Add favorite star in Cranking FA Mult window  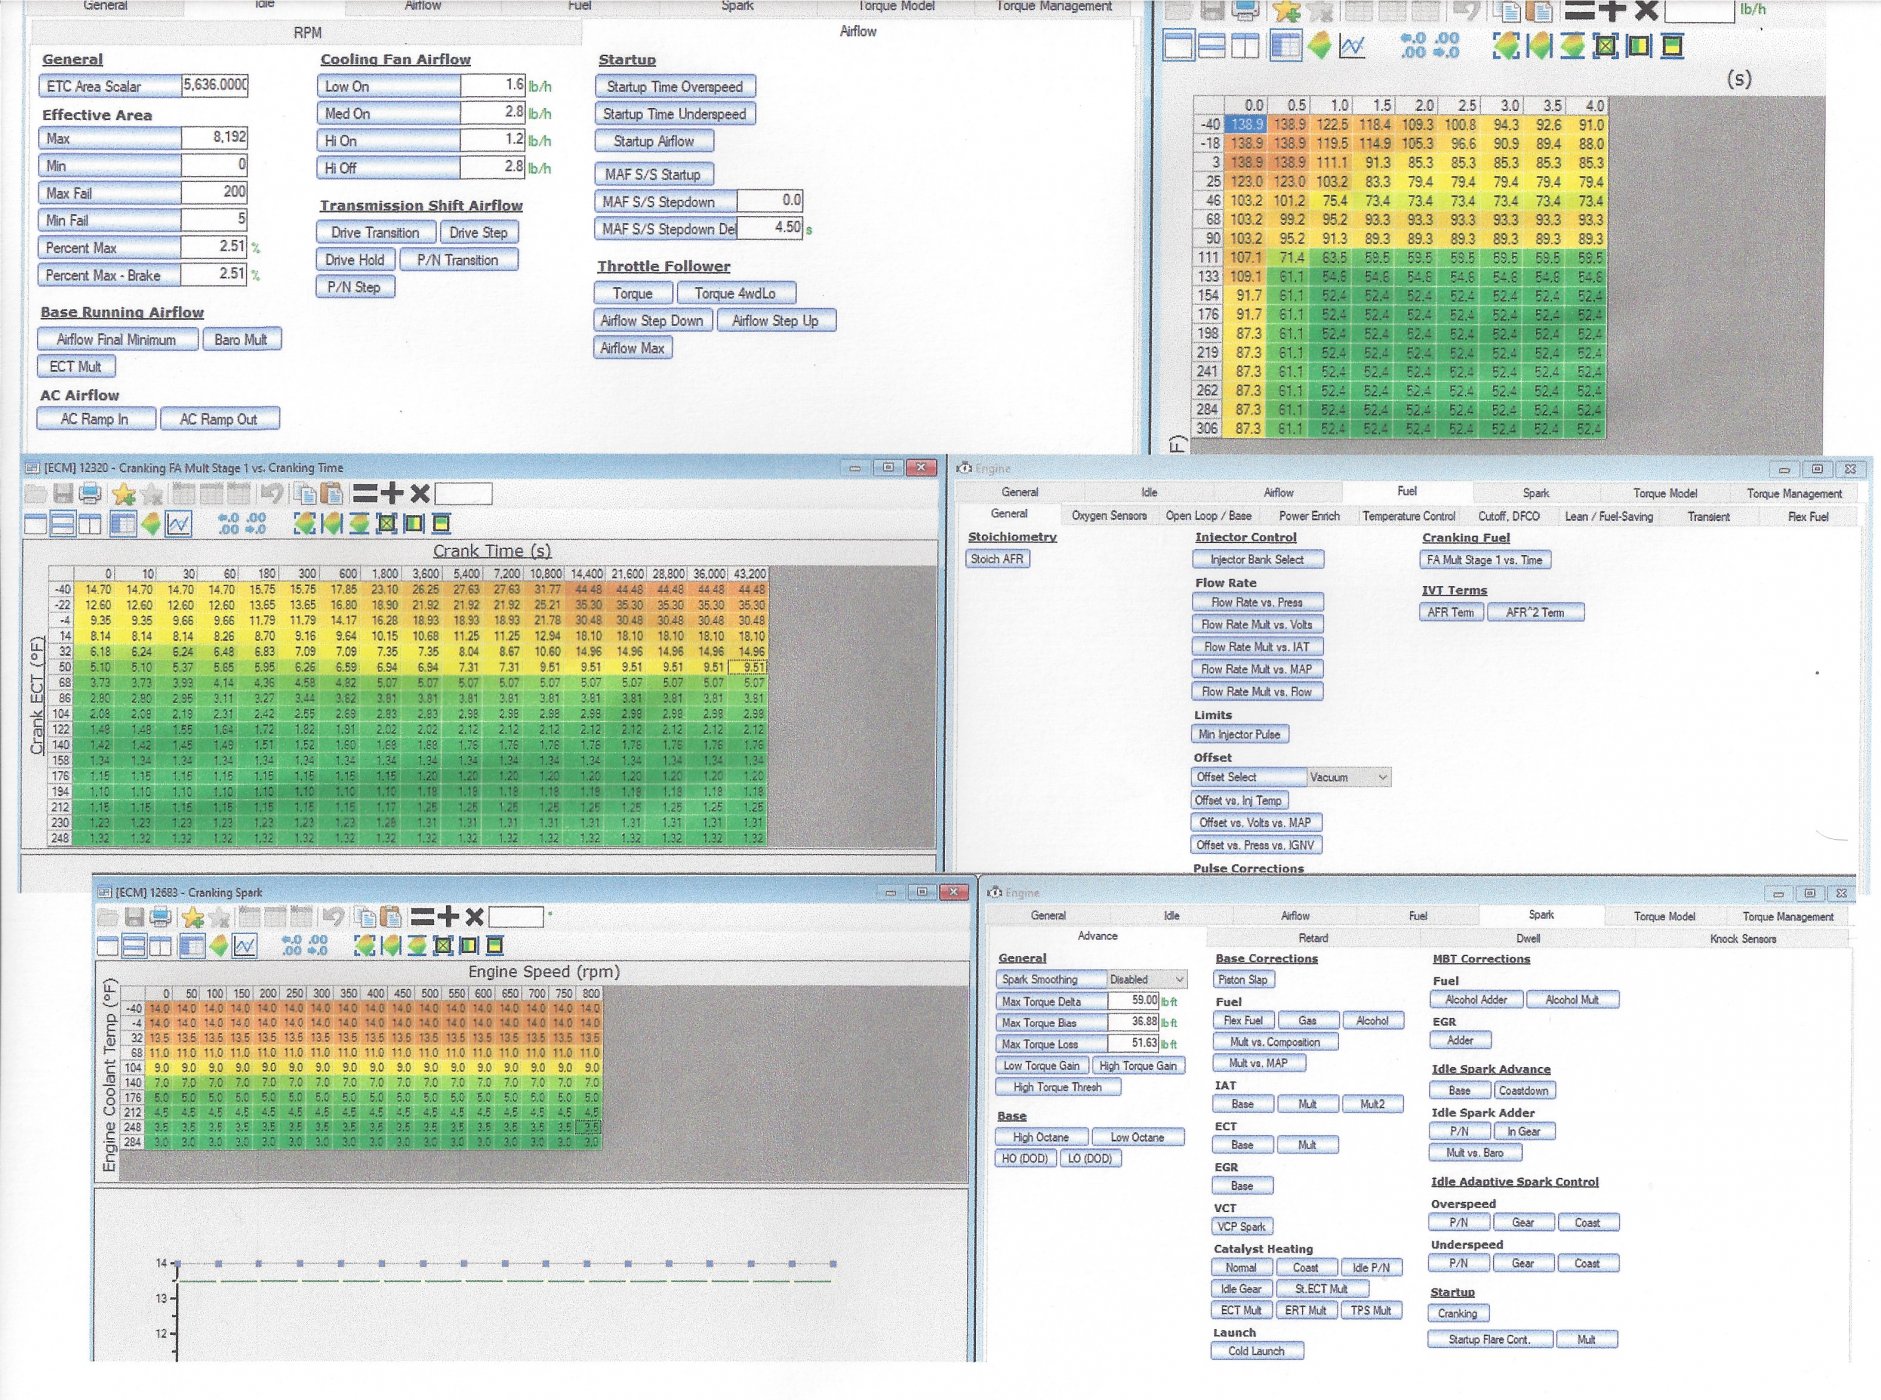[123, 493]
